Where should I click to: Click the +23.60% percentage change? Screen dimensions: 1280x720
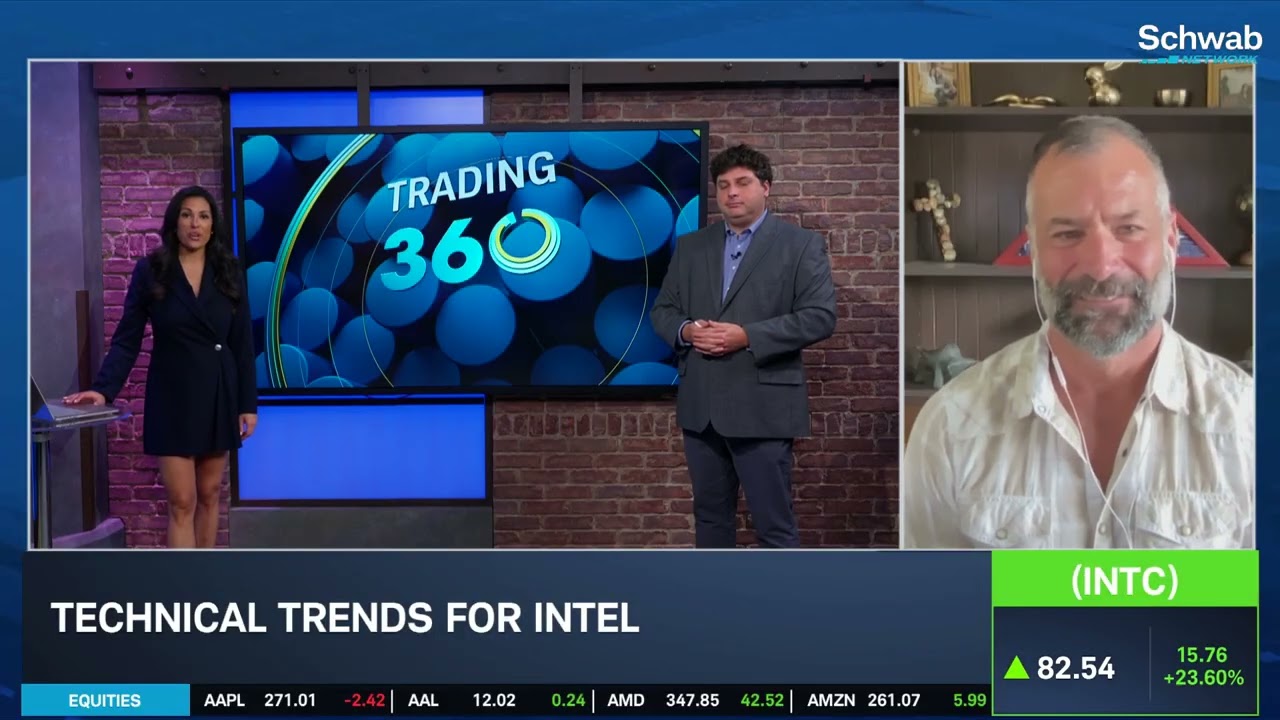pos(1203,678)
